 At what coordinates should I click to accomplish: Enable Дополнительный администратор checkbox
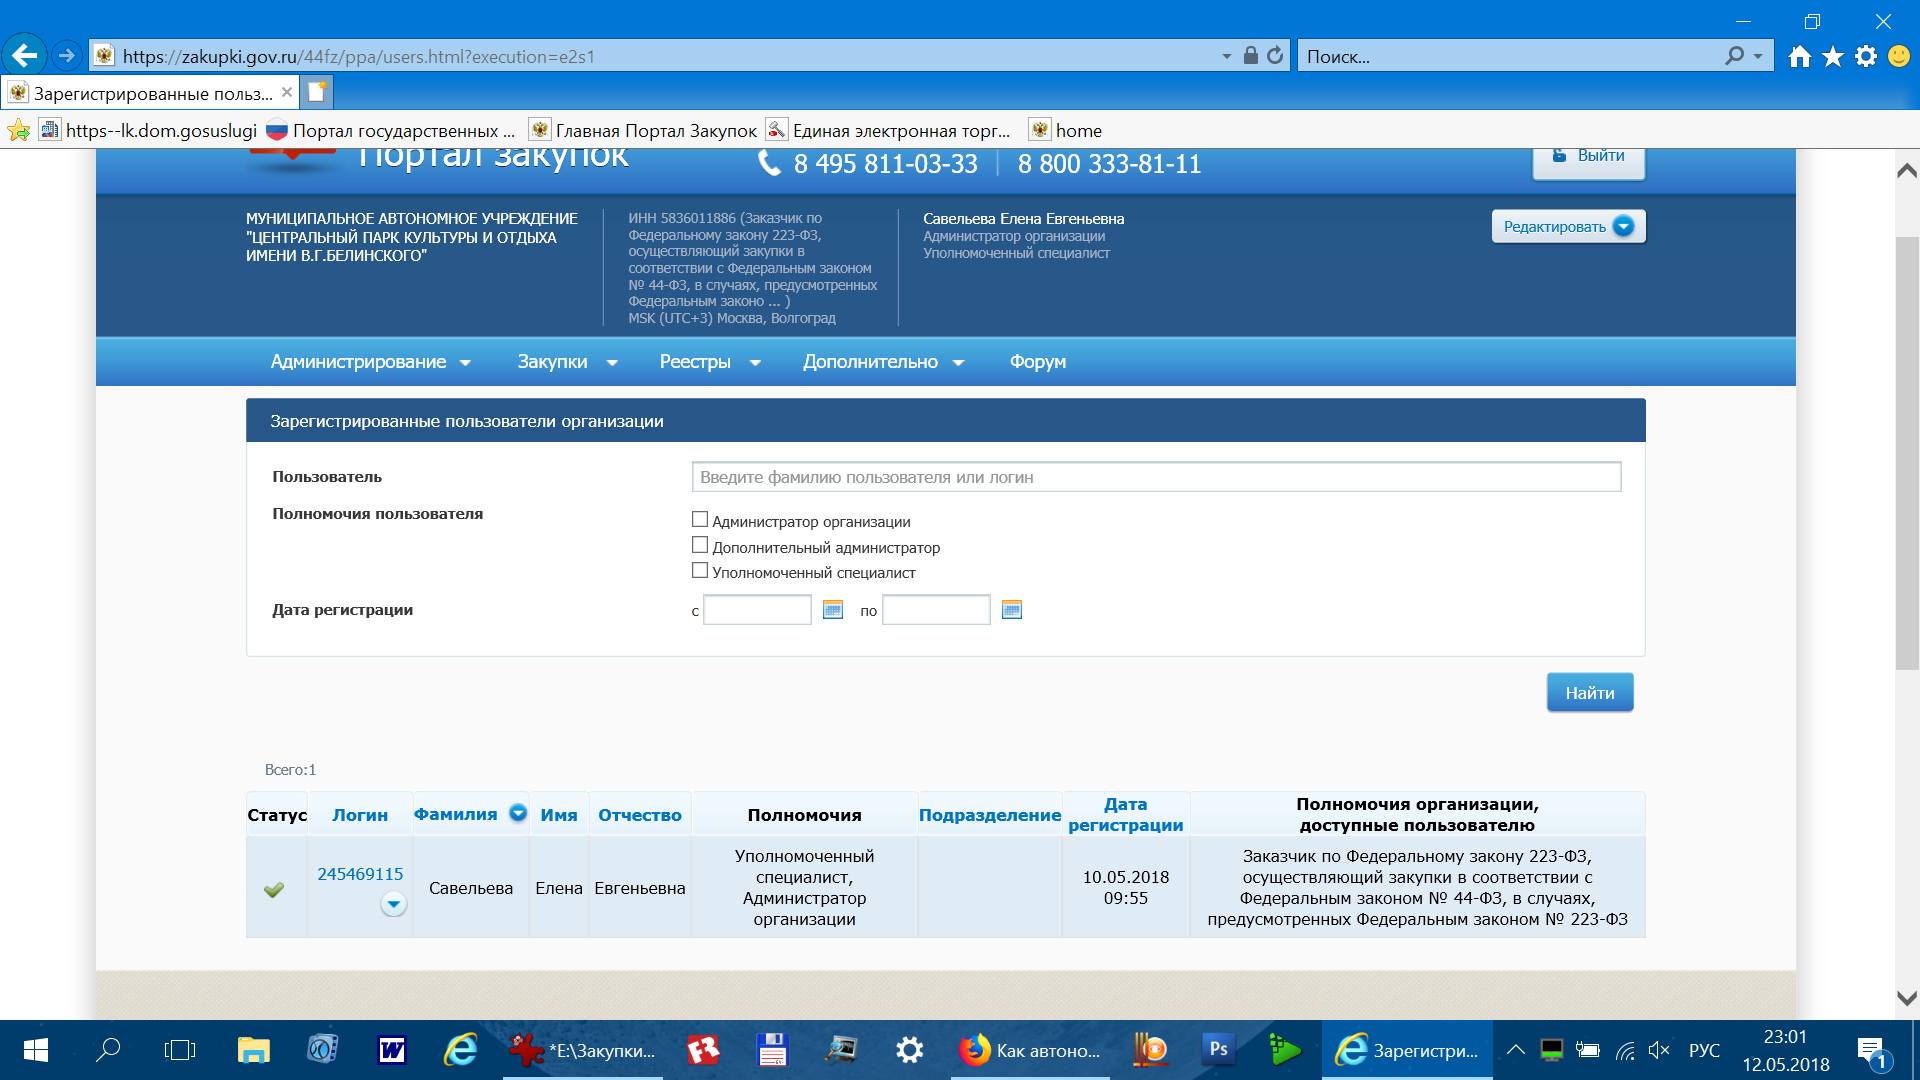(700, 546)
